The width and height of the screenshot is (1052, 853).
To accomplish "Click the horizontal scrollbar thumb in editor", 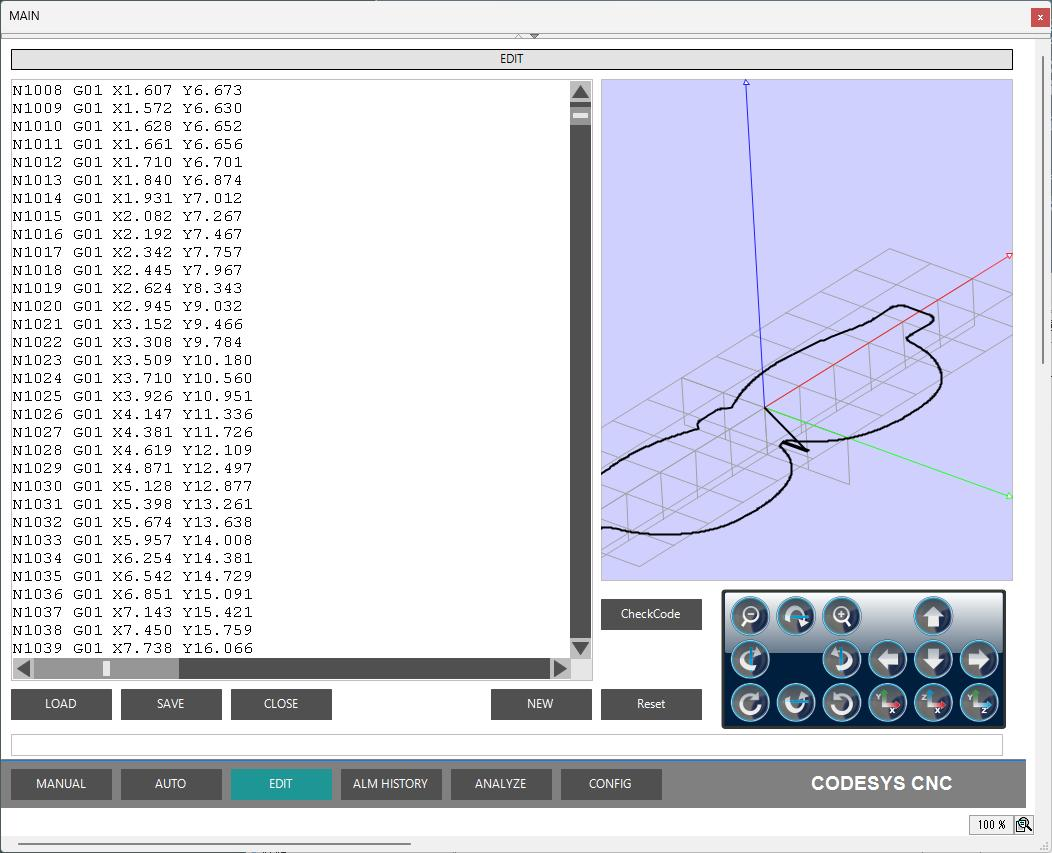I will pos(106,668).
